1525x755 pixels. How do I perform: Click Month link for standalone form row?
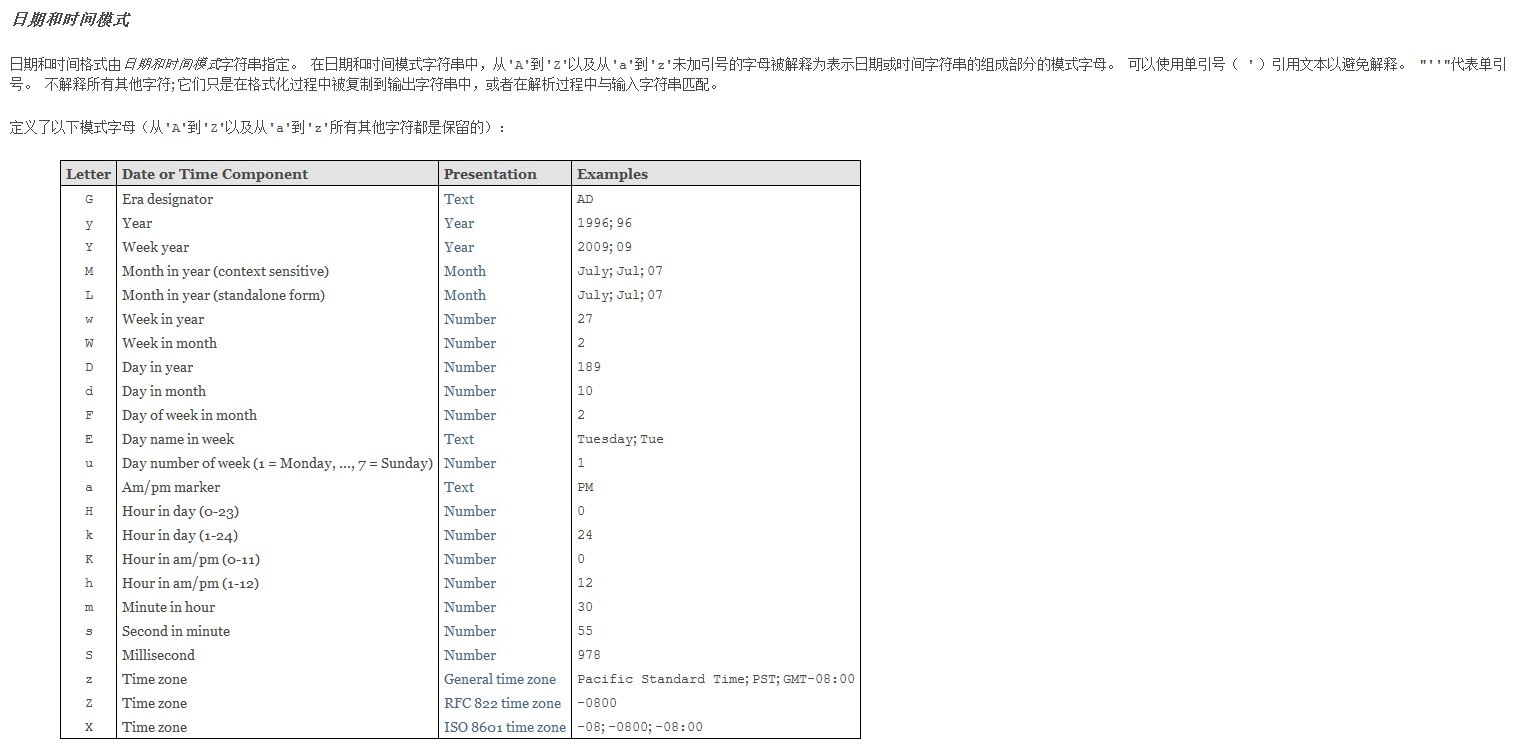pos(465,295)
